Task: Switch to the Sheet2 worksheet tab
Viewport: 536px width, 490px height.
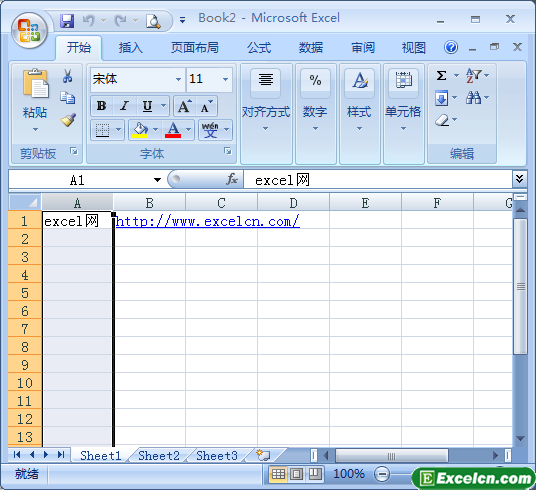Action: pyautogui.click(x=159, y=456)
